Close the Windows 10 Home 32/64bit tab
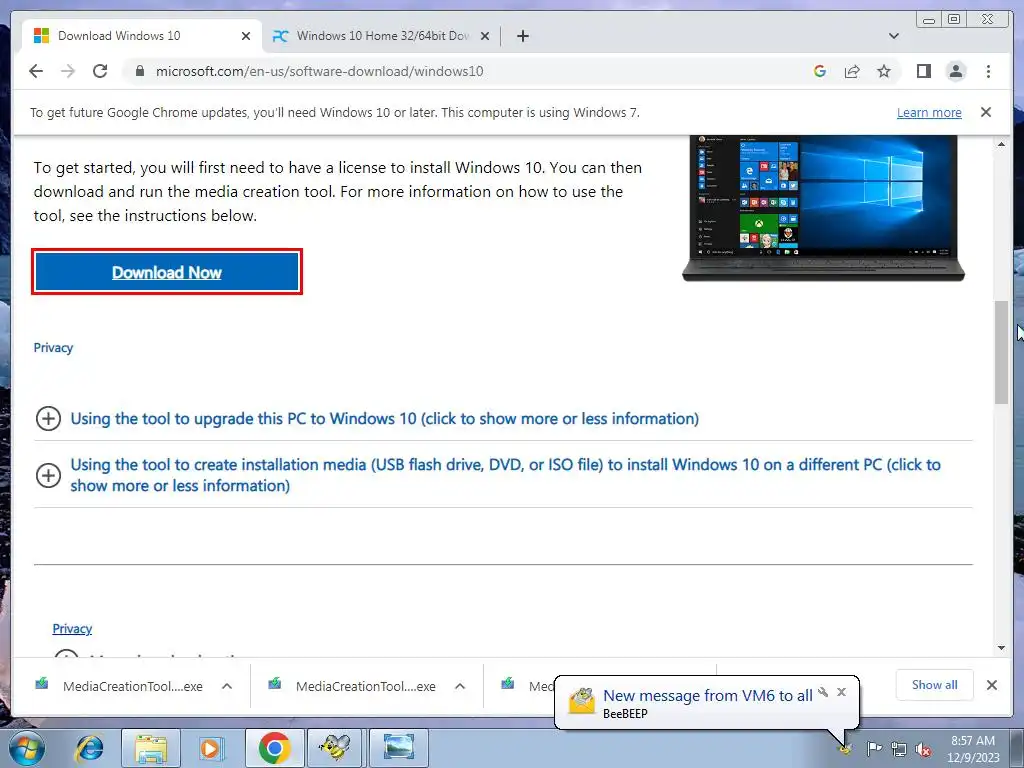Viewport: 1024px width, 768px height. [x=485, y=36]
